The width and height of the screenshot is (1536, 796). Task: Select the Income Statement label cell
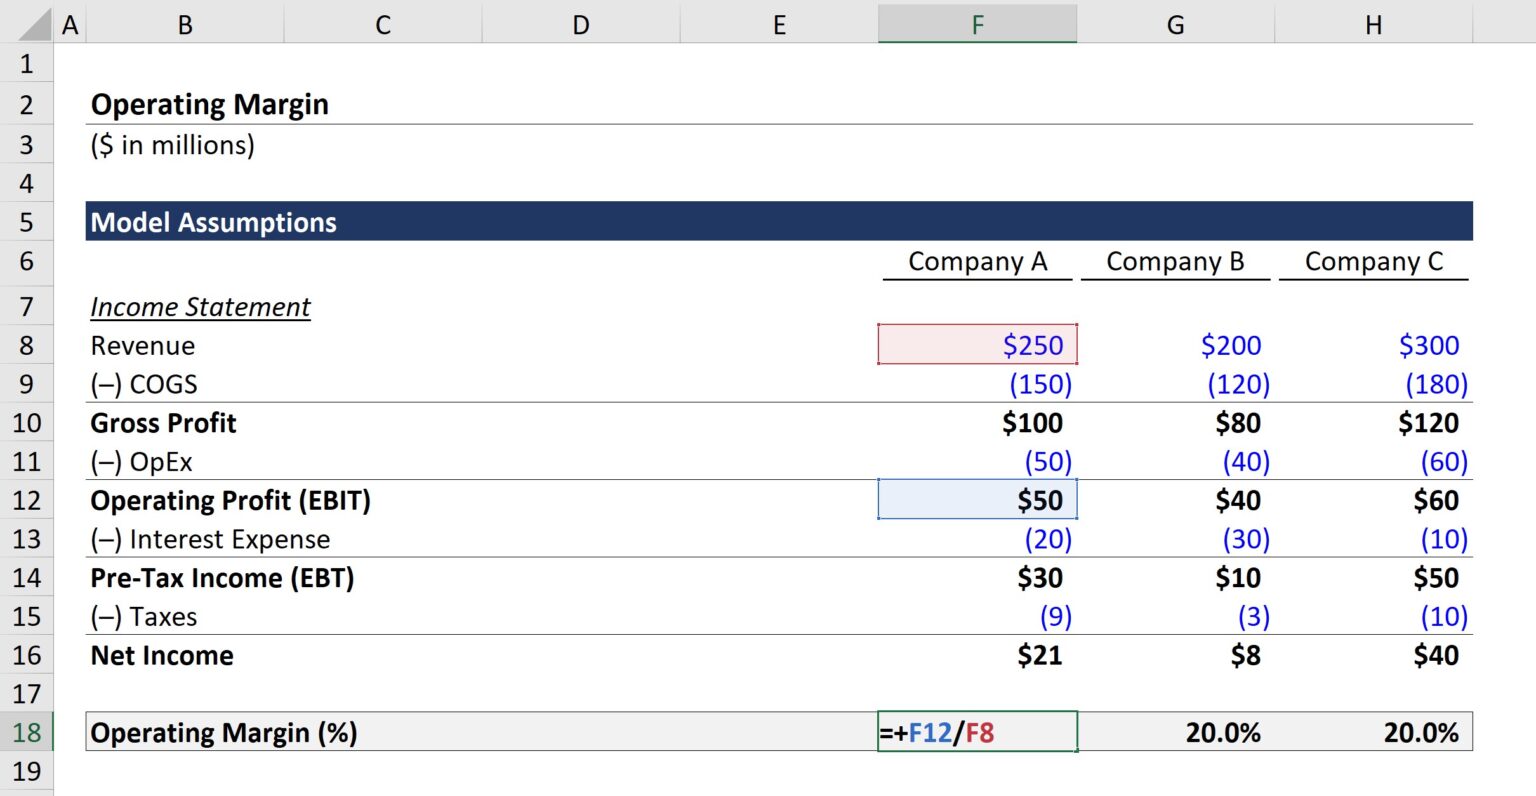(x=200, y=307)
